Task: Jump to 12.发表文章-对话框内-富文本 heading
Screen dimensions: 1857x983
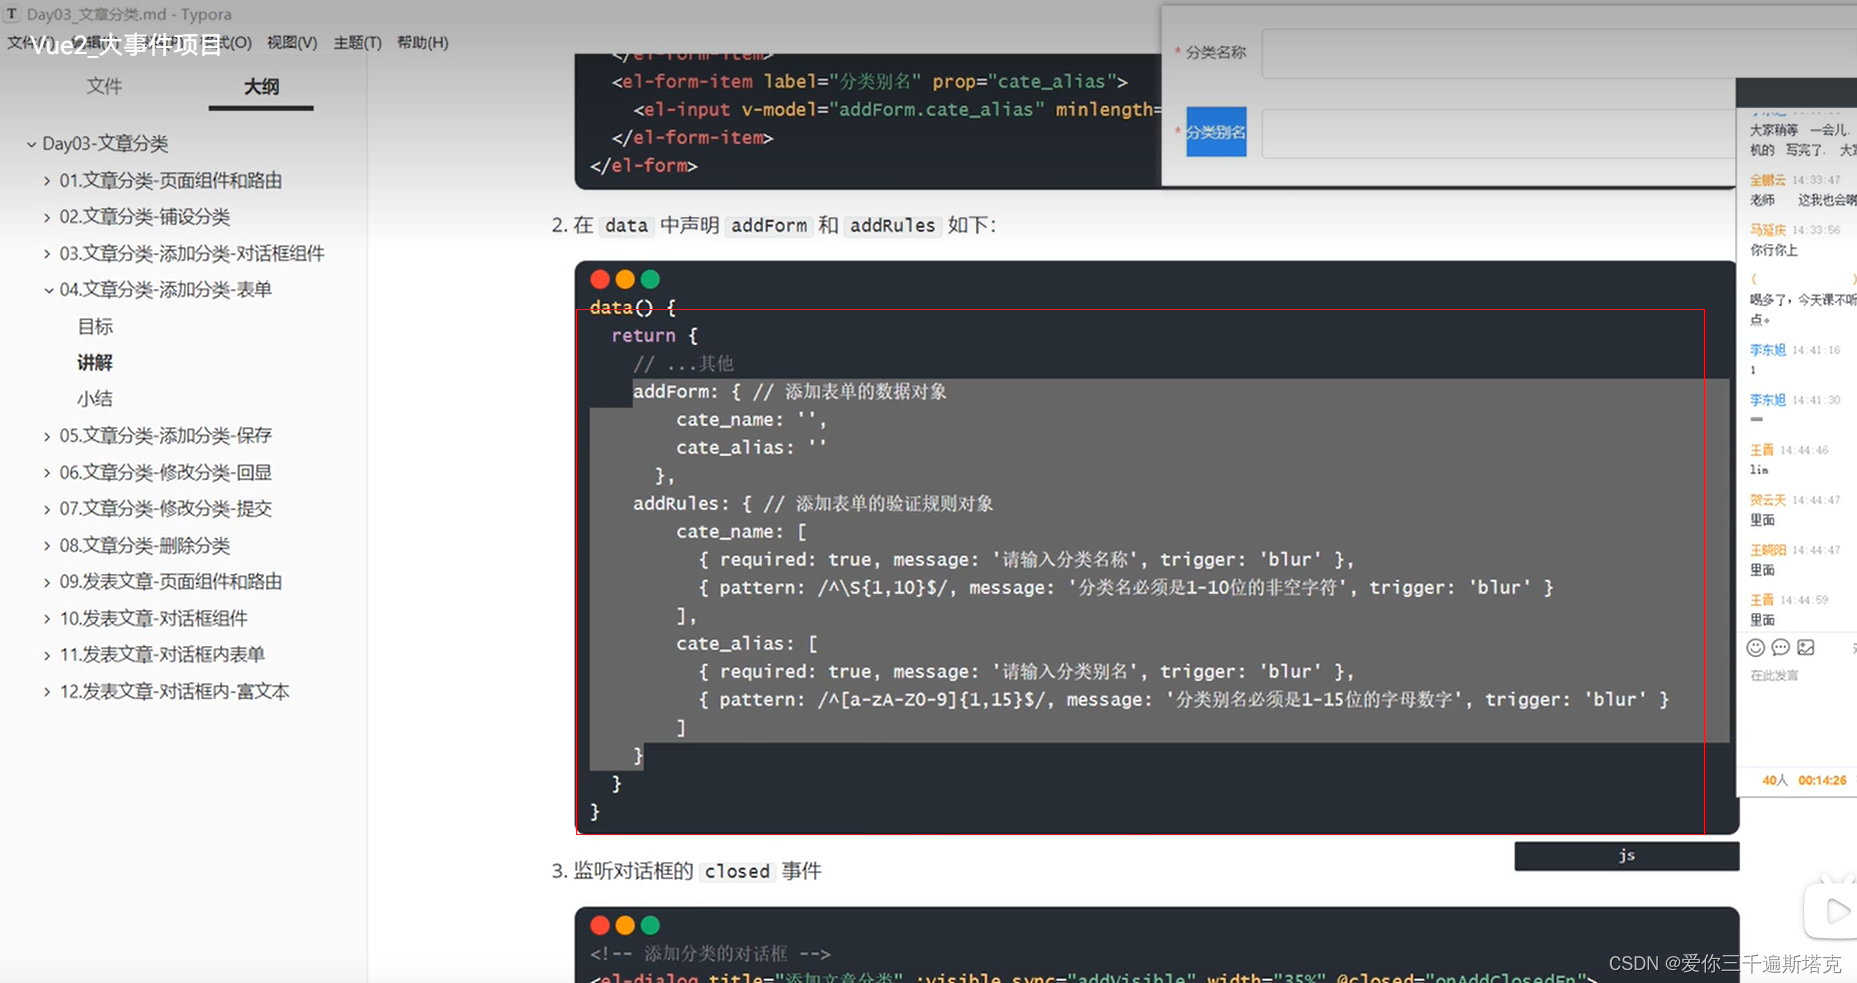Action: [x=174, y=691]
